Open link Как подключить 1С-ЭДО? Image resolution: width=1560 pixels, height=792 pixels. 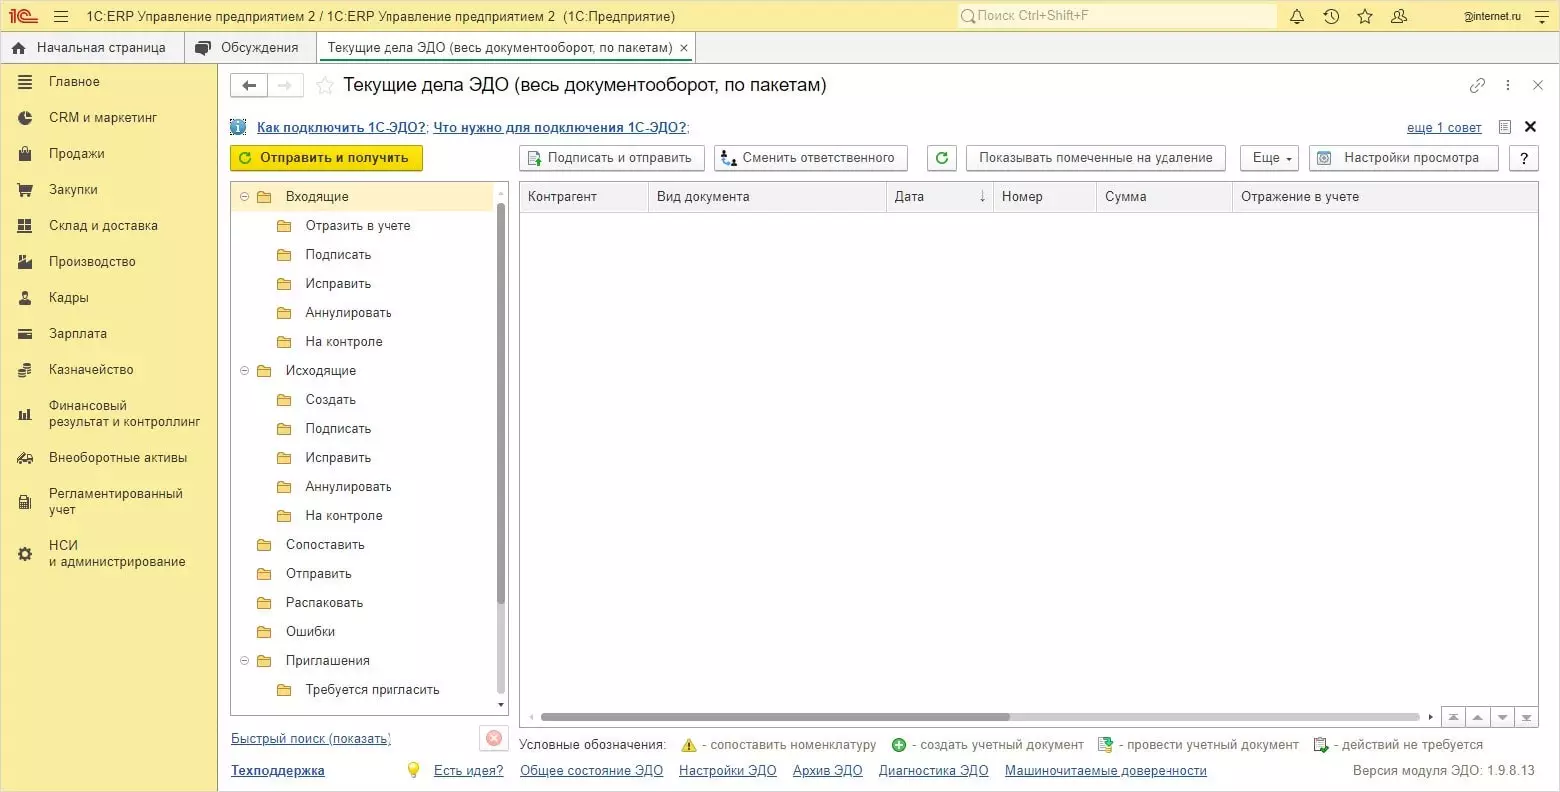(x=342, y=127)
